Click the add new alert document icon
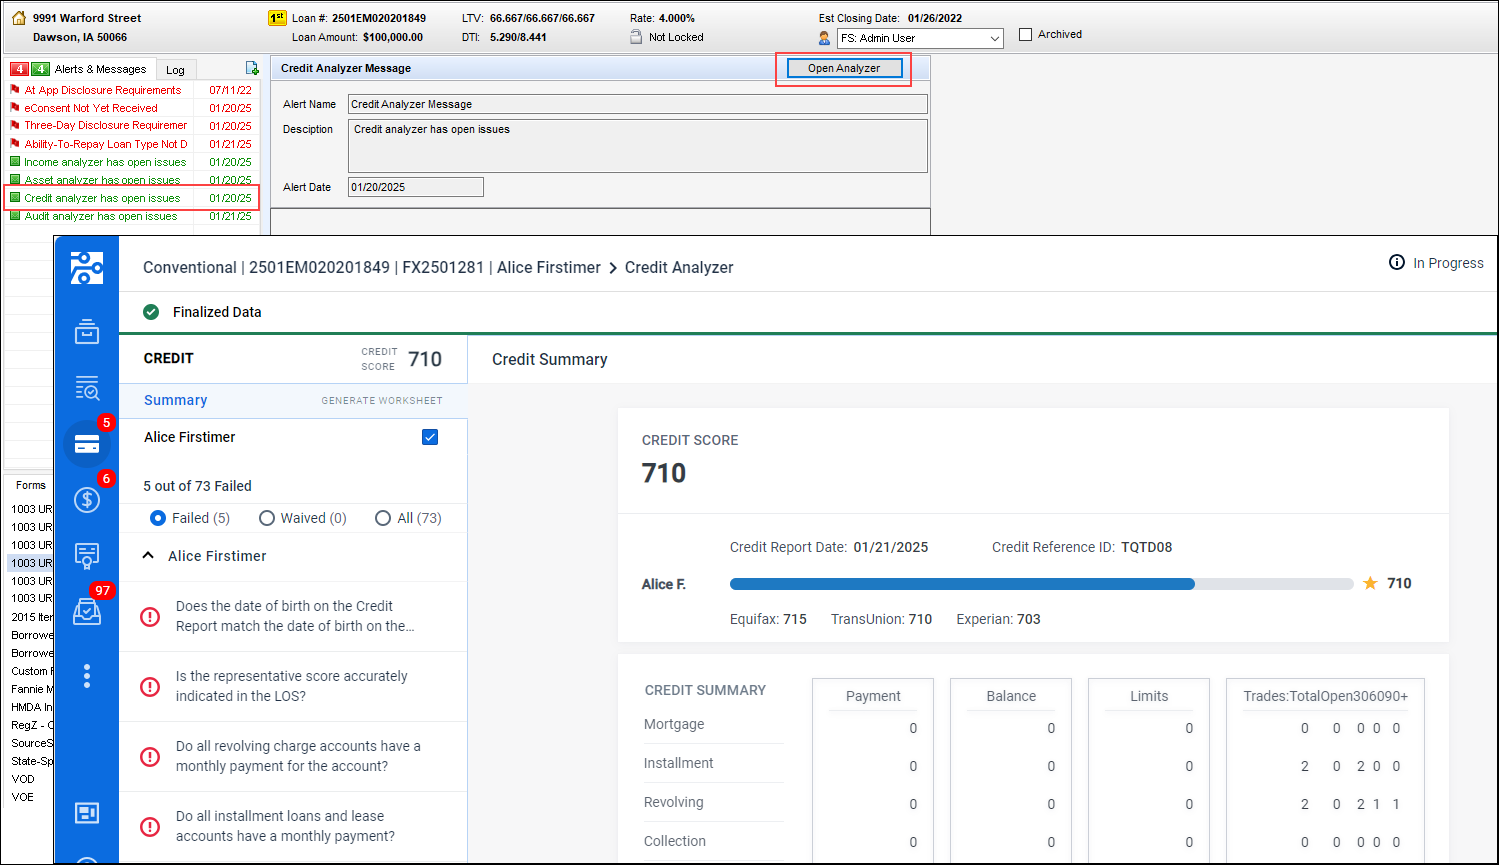Viewport: 1499px width, 865px height. 252,68
